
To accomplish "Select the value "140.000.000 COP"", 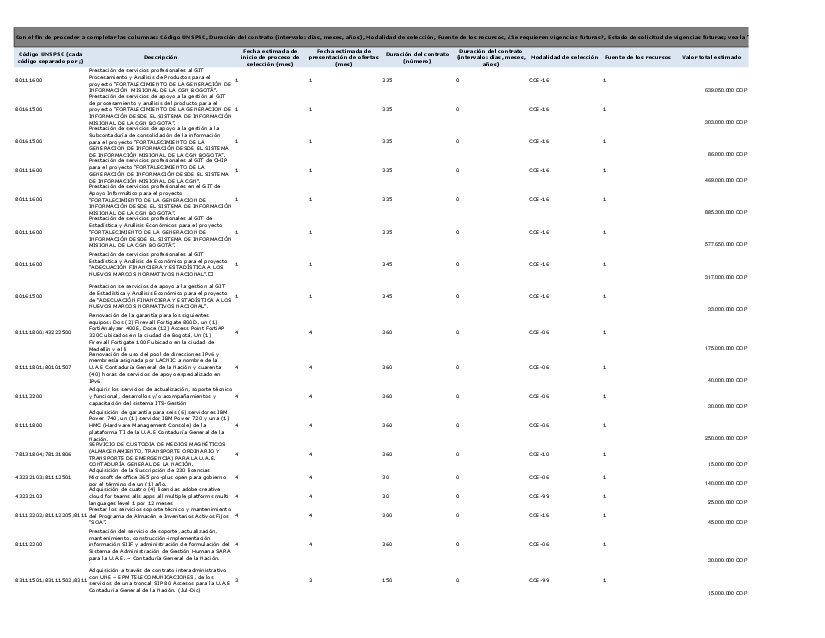I will tap(726, 483).
